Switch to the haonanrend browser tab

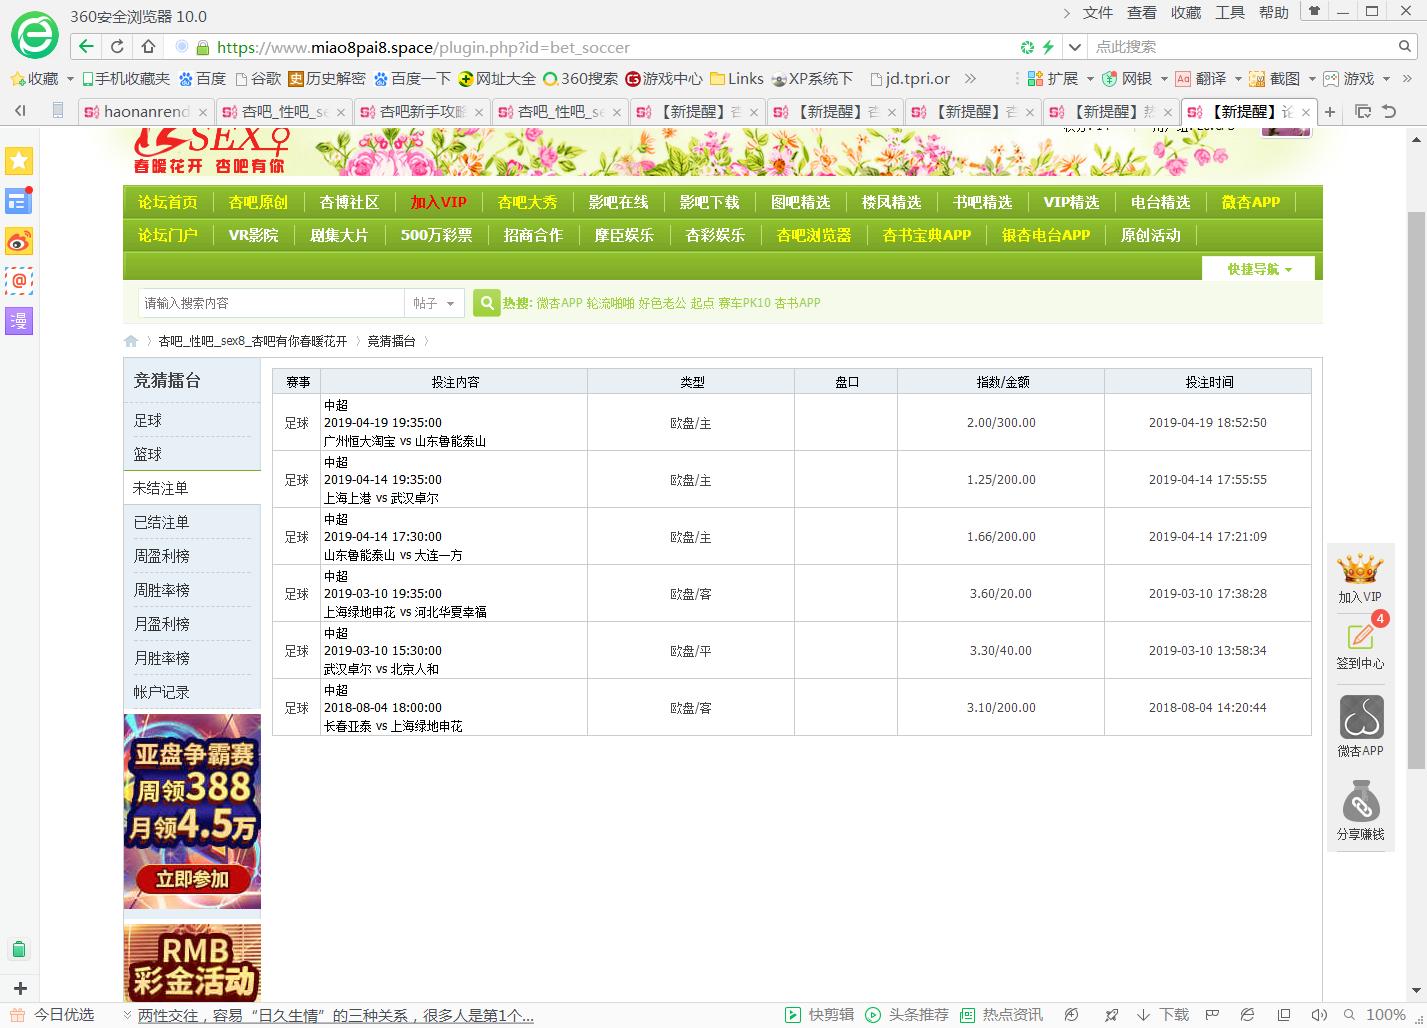146,112
